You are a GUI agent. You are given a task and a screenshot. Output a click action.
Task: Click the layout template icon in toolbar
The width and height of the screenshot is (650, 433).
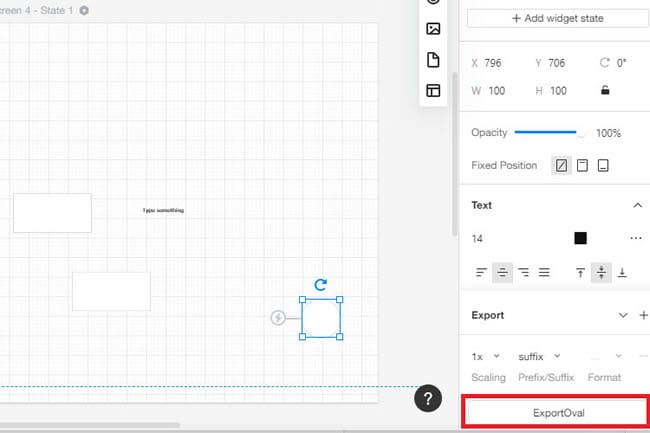tap(433, 90)
